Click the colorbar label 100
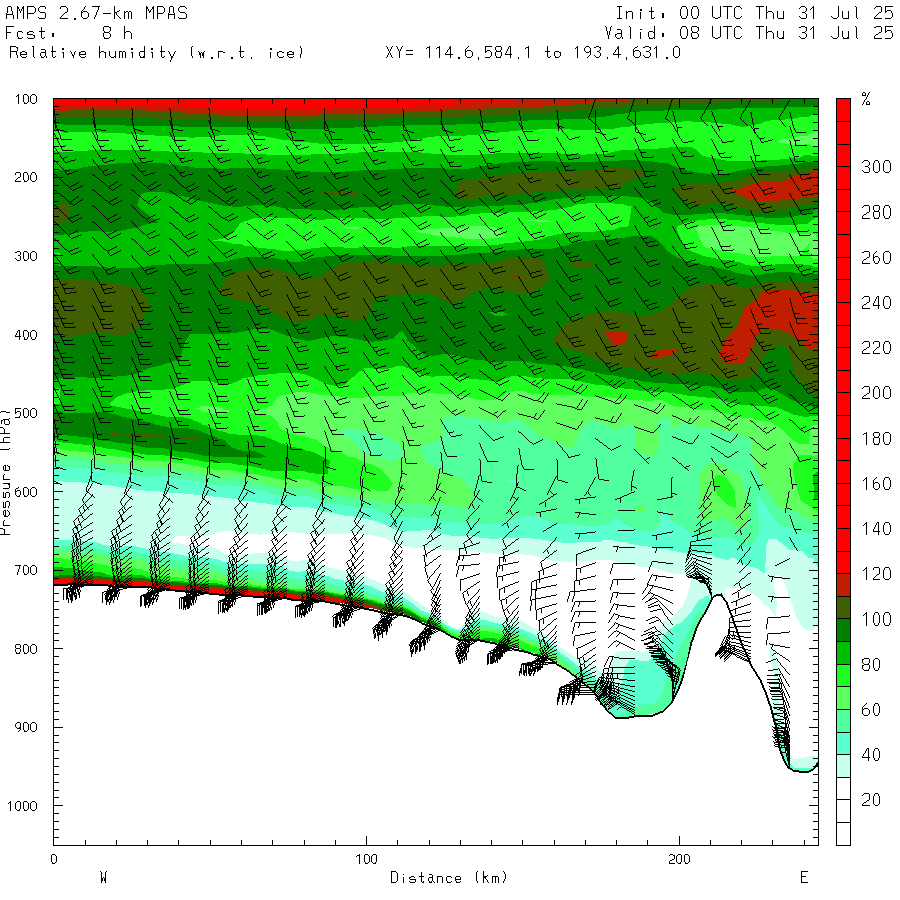The width and height of the screenshot is (900, 900). pyautogui.click(x=876, y=619)
